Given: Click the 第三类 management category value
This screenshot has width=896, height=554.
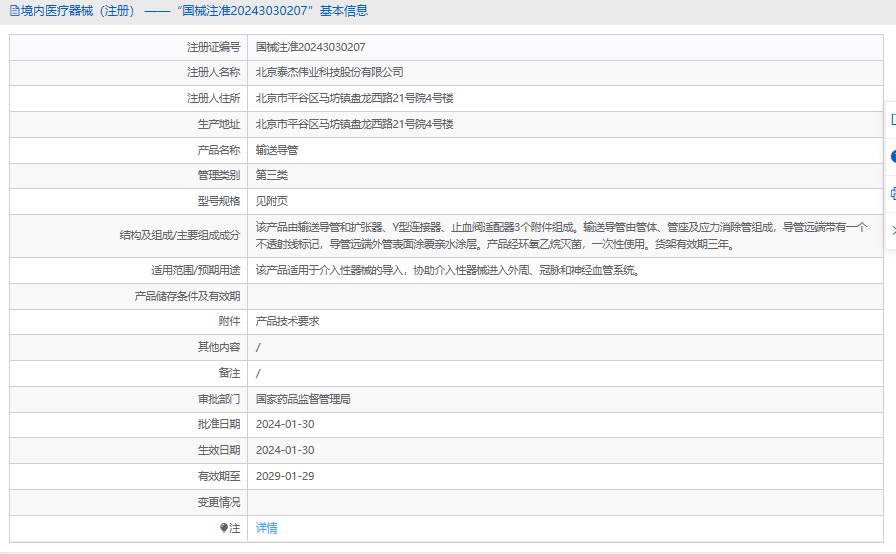Looking at the screenshot, I should [x=271, y=175].
